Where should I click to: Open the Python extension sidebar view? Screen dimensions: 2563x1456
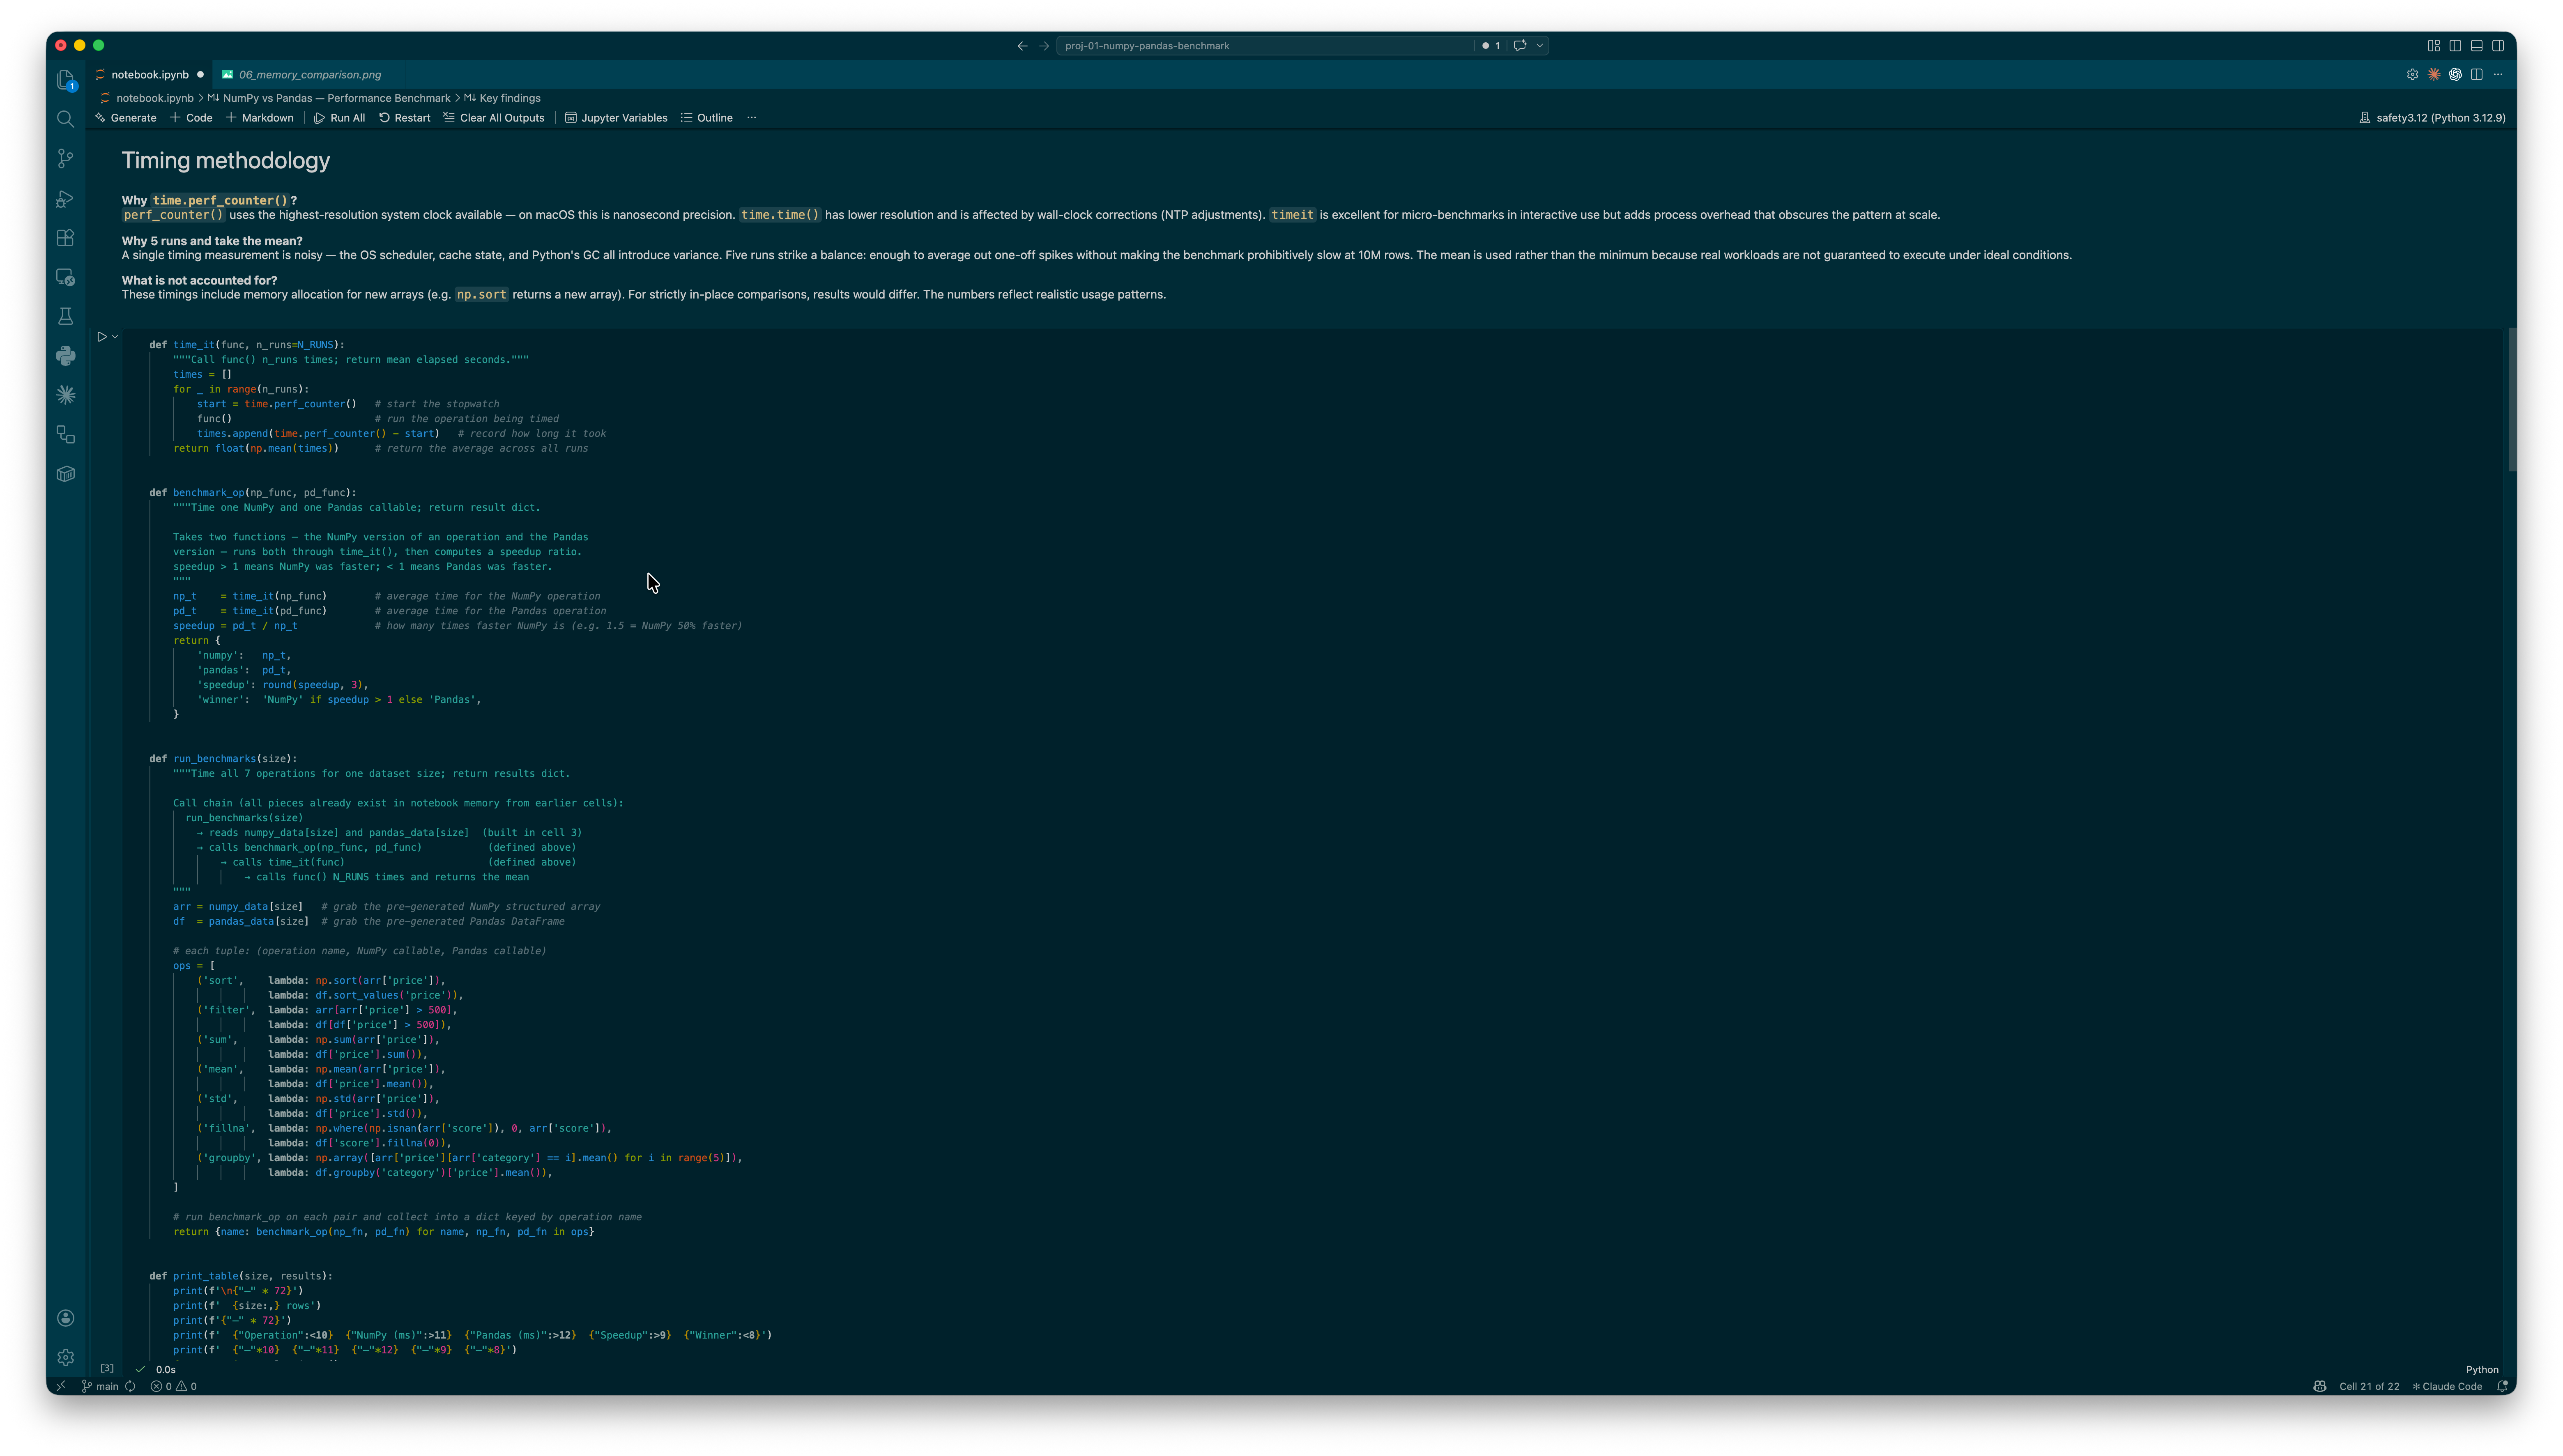pos(66,356)
